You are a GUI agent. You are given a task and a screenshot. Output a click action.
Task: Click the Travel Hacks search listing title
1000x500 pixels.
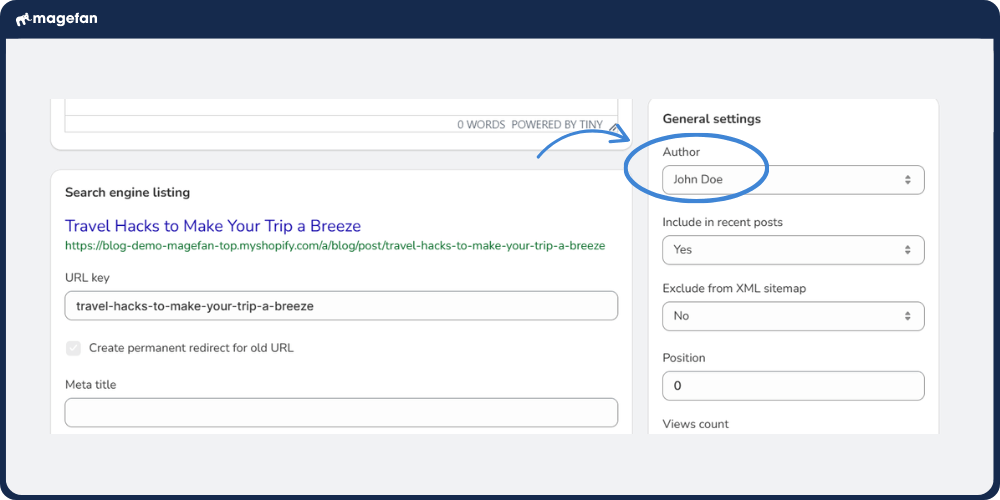coord(213,226)
